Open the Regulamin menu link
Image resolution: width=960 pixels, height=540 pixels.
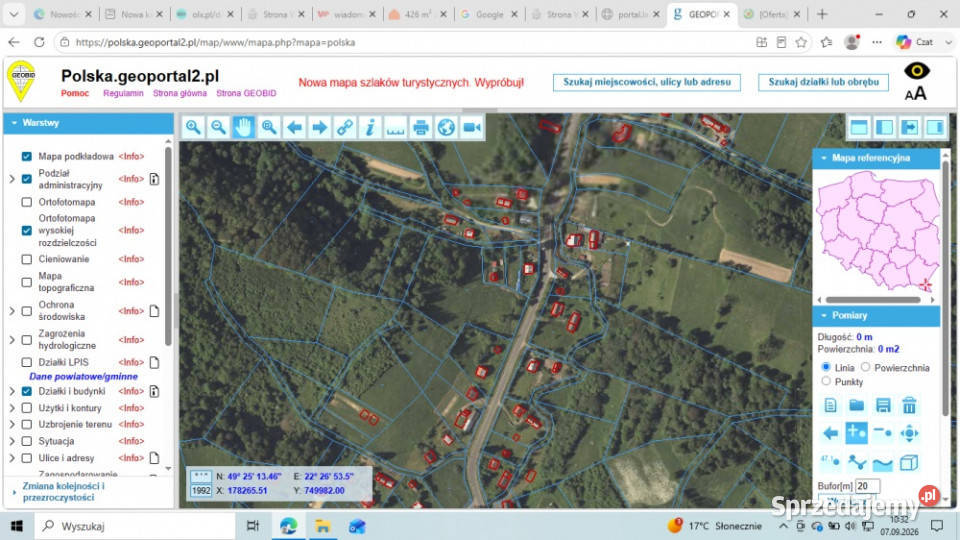tap(123, 93)
